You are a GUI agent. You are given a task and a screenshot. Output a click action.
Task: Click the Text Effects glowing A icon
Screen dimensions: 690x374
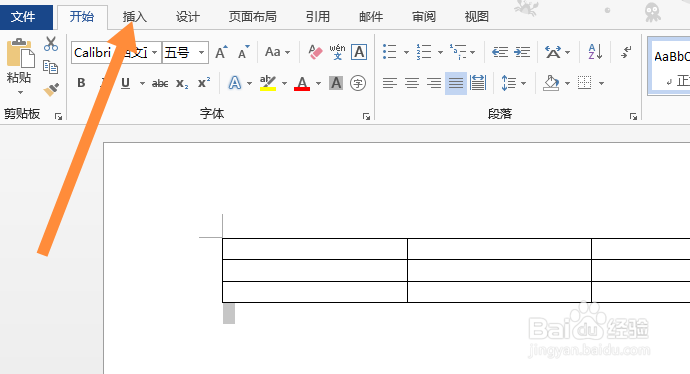235,83
